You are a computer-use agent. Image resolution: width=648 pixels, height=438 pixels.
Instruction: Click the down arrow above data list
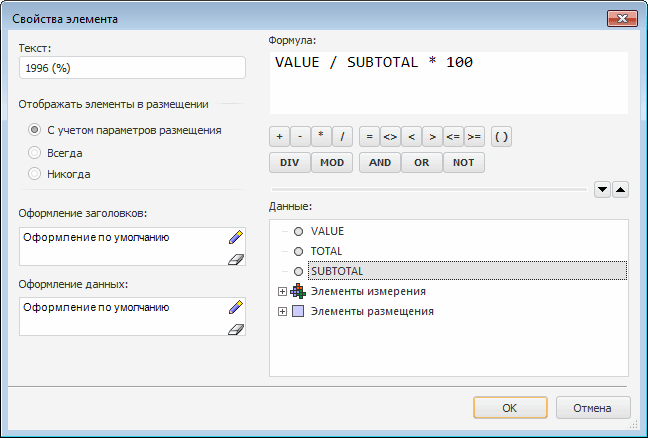click(x=602, y=188)
